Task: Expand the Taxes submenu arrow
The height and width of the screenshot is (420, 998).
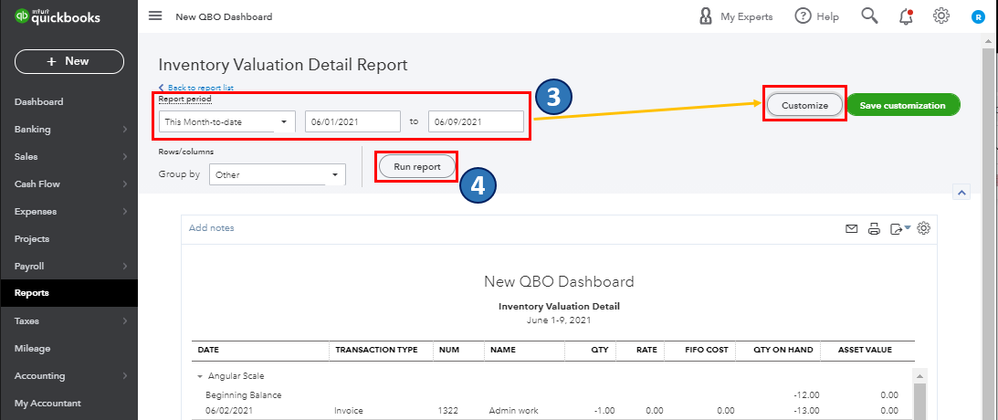Action: tap(125, 321)
